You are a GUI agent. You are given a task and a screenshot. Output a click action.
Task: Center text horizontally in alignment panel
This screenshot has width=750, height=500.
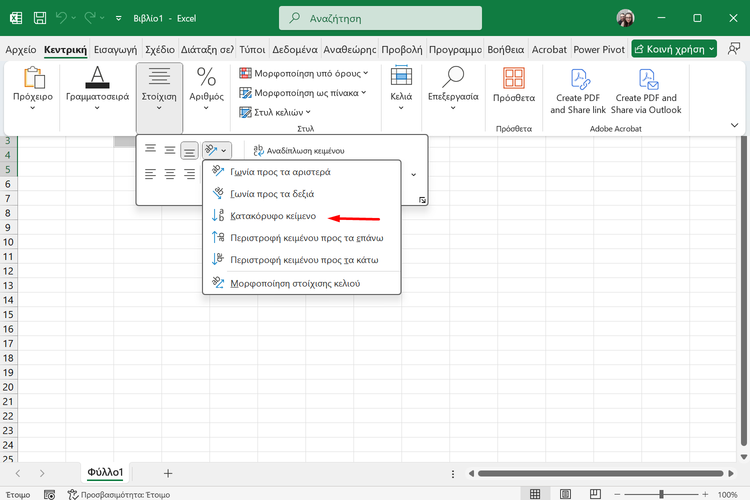point(170,174)
